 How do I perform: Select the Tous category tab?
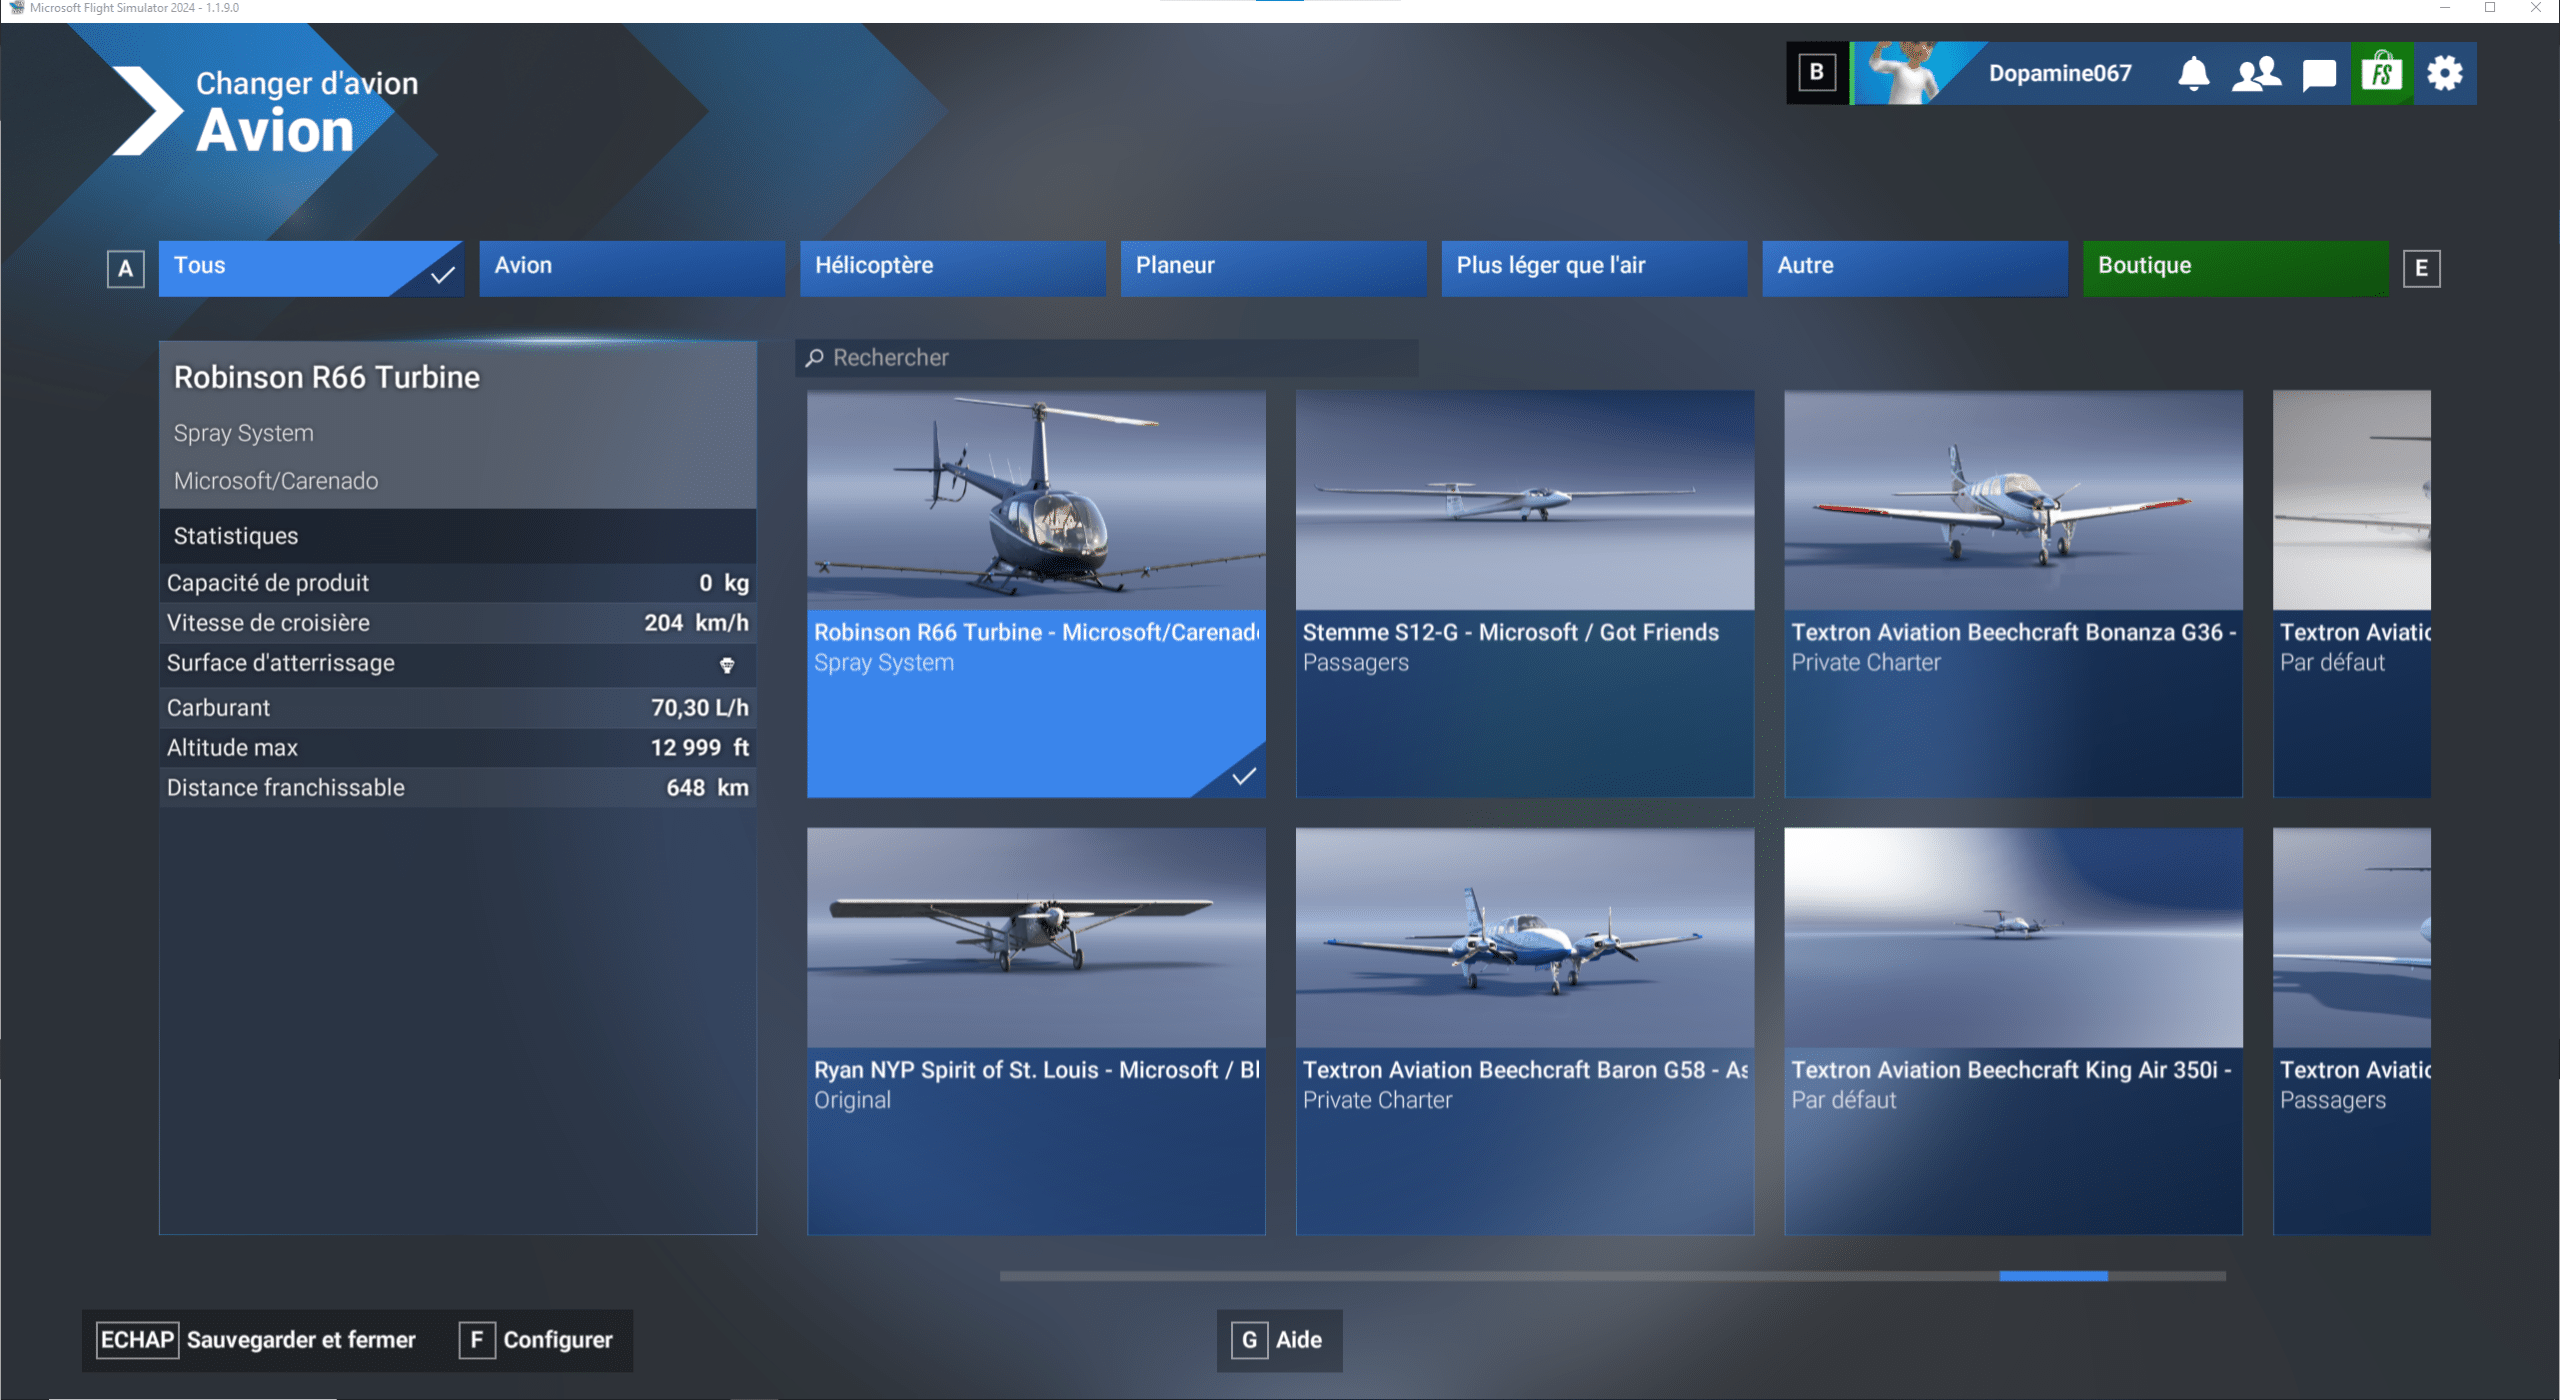coord(311,267)
